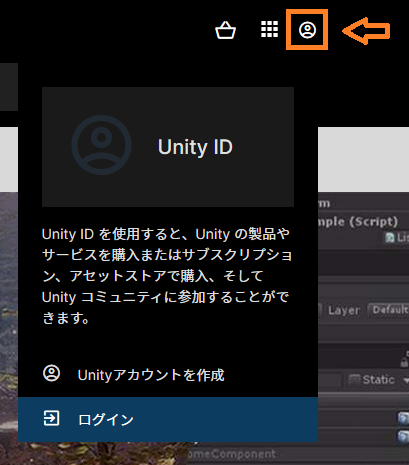Open the Default layer dropdown in inspector
The height and width of the screenshot is (465, 409).
(x=388, y=310)
